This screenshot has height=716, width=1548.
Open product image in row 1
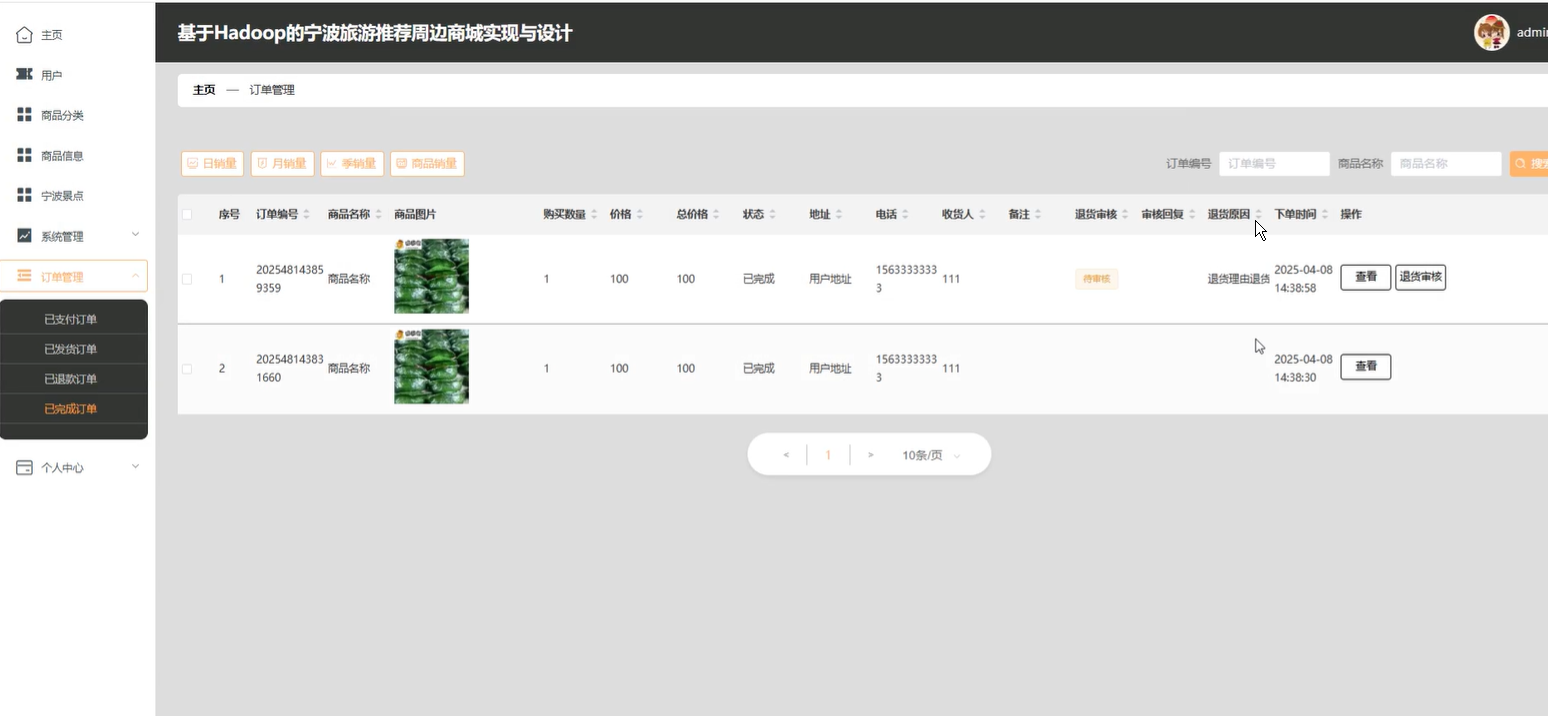(431, 276)
